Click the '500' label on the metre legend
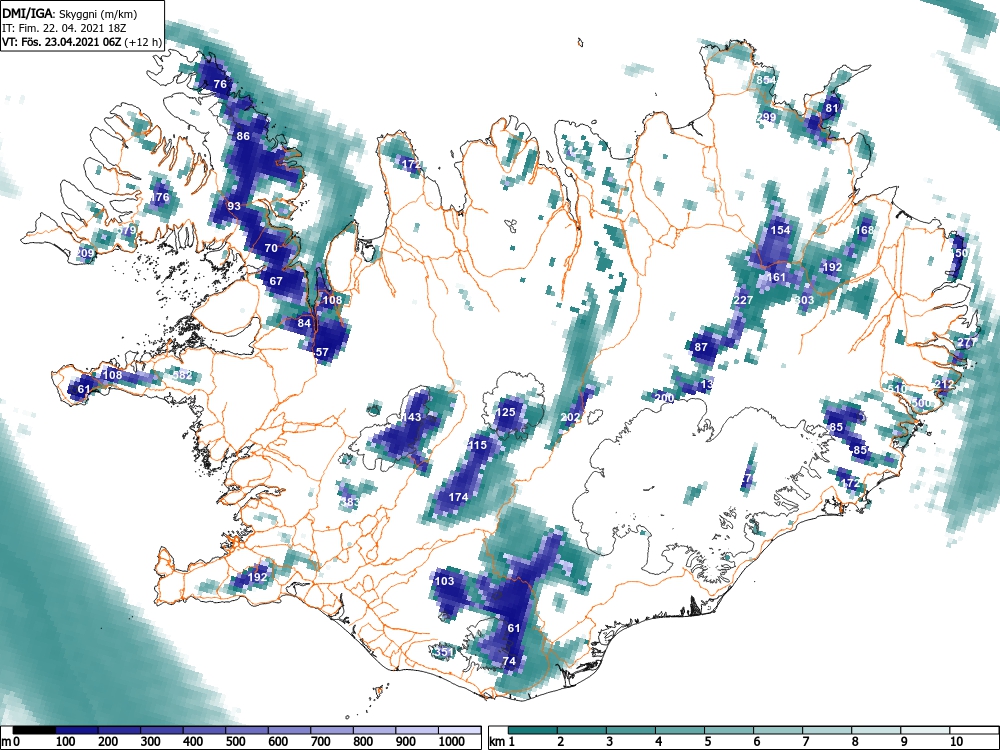The width and height of the screenshot is (1000, 750). pyautogui.click(x=235, y=741)
